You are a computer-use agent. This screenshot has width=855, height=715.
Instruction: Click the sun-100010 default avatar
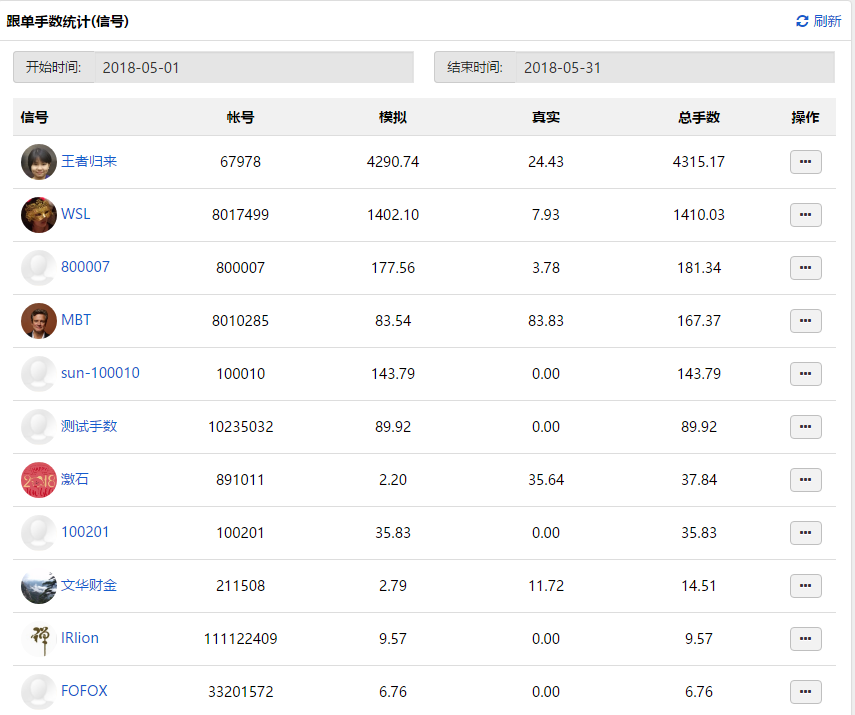[39, 374]
